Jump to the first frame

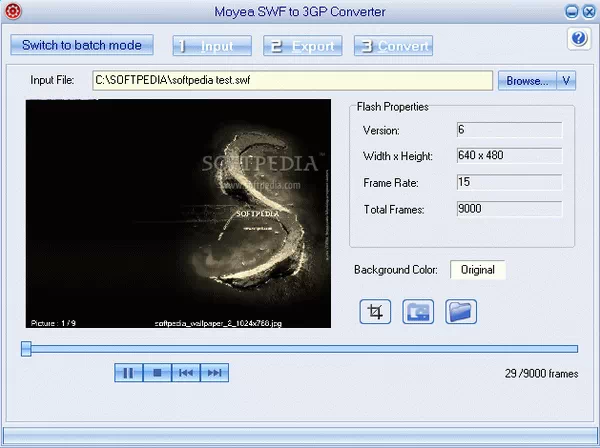click(x=186, y=373)
